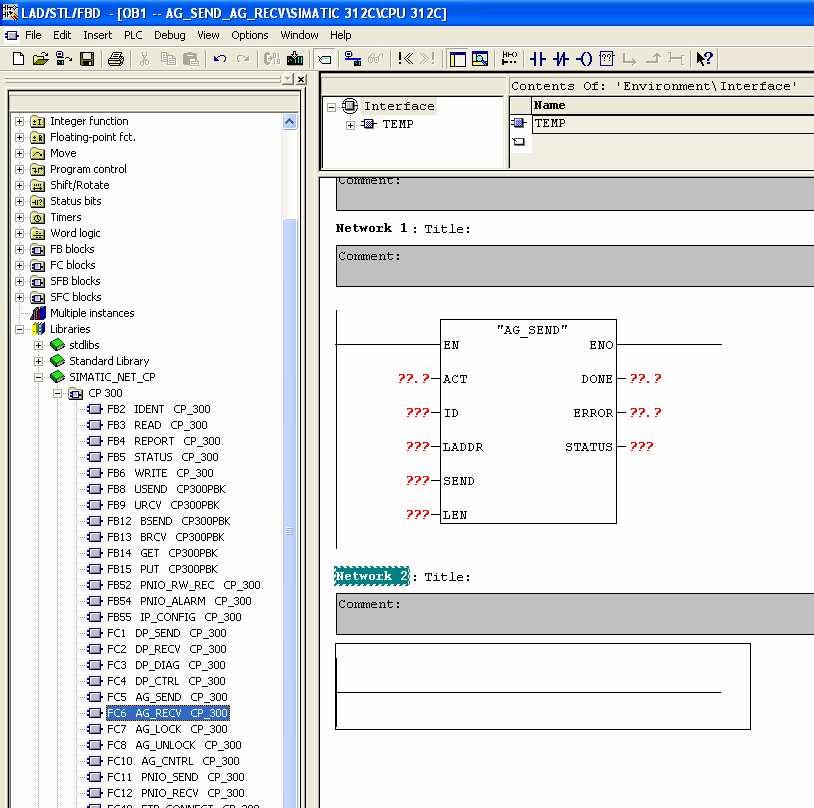Image resolution: width=814 pixels, height=808 pixels.
Task: Select FC1 DP_SEND CP_300 block
Action: [x=167, y=633]
